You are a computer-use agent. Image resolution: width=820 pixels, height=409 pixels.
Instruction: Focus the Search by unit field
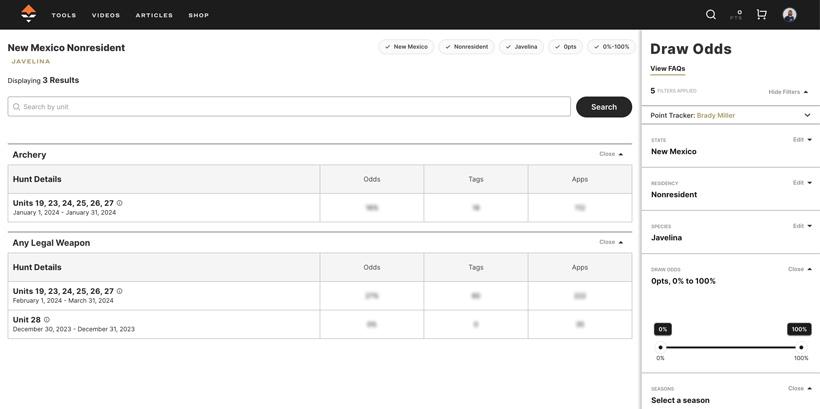[x=290, y=107]
